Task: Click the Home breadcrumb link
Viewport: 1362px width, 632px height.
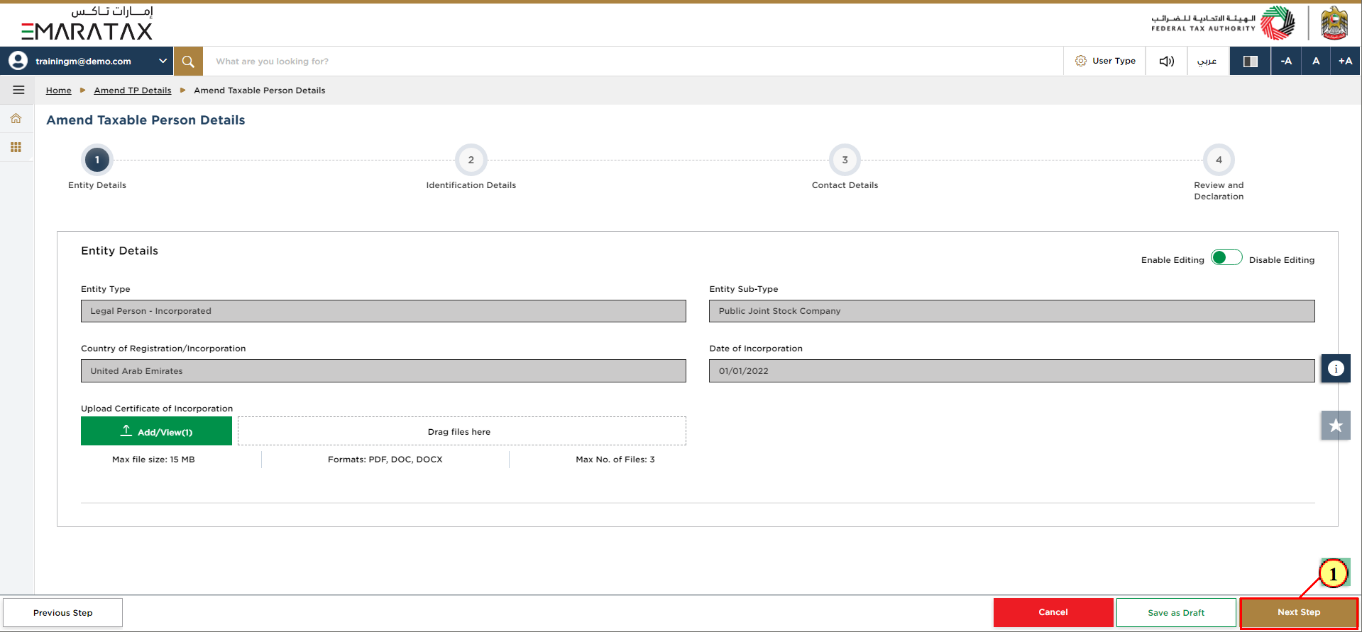Action: point(59,90)
